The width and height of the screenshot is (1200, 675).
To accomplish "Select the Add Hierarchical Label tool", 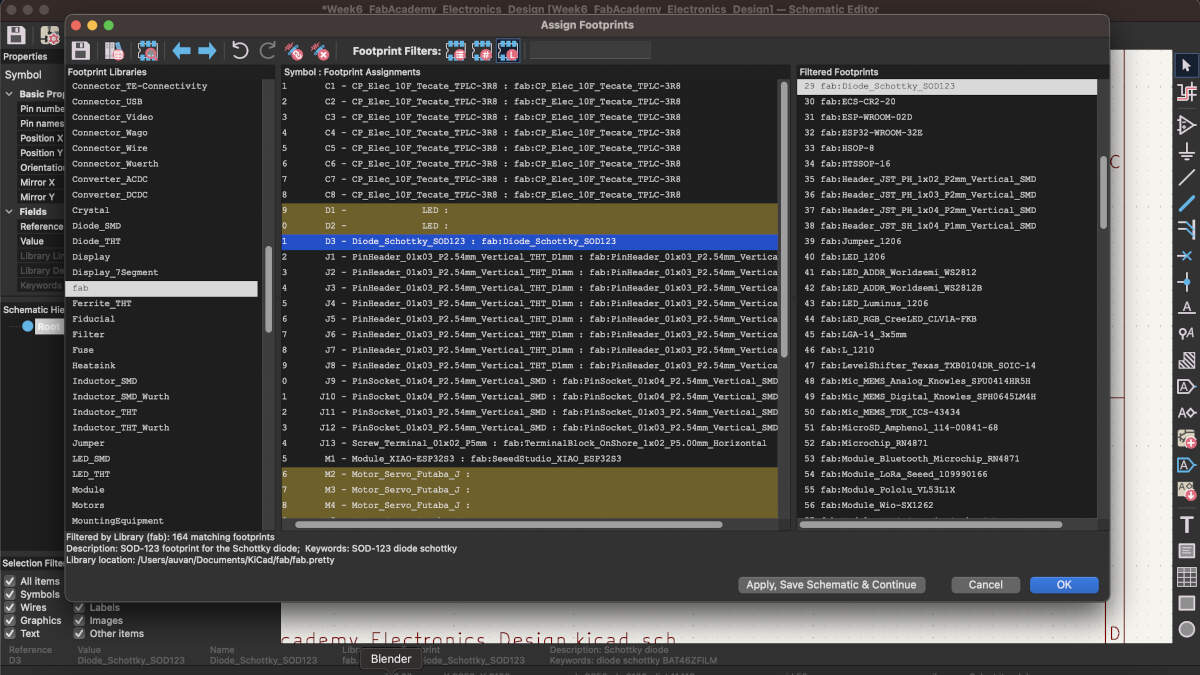I will pos(1187,412).
